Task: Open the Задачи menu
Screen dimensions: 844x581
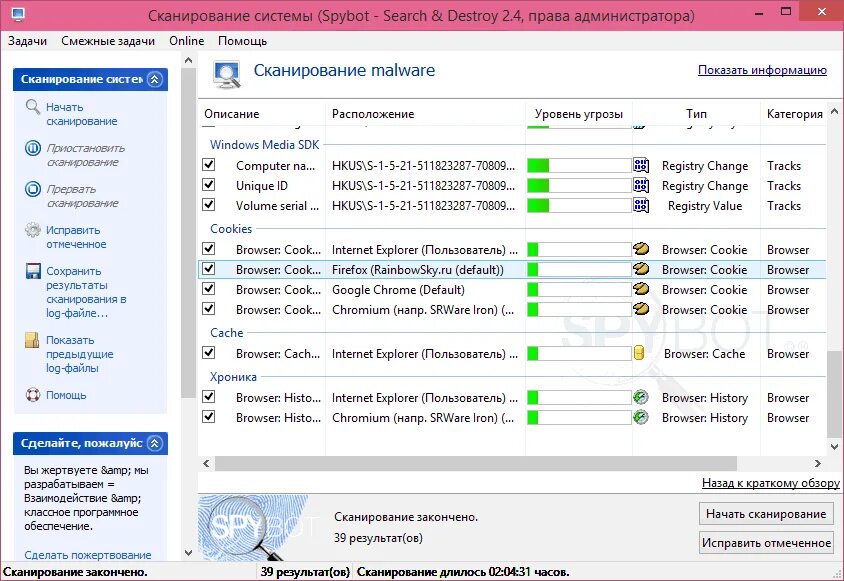Action: point(27,41)
